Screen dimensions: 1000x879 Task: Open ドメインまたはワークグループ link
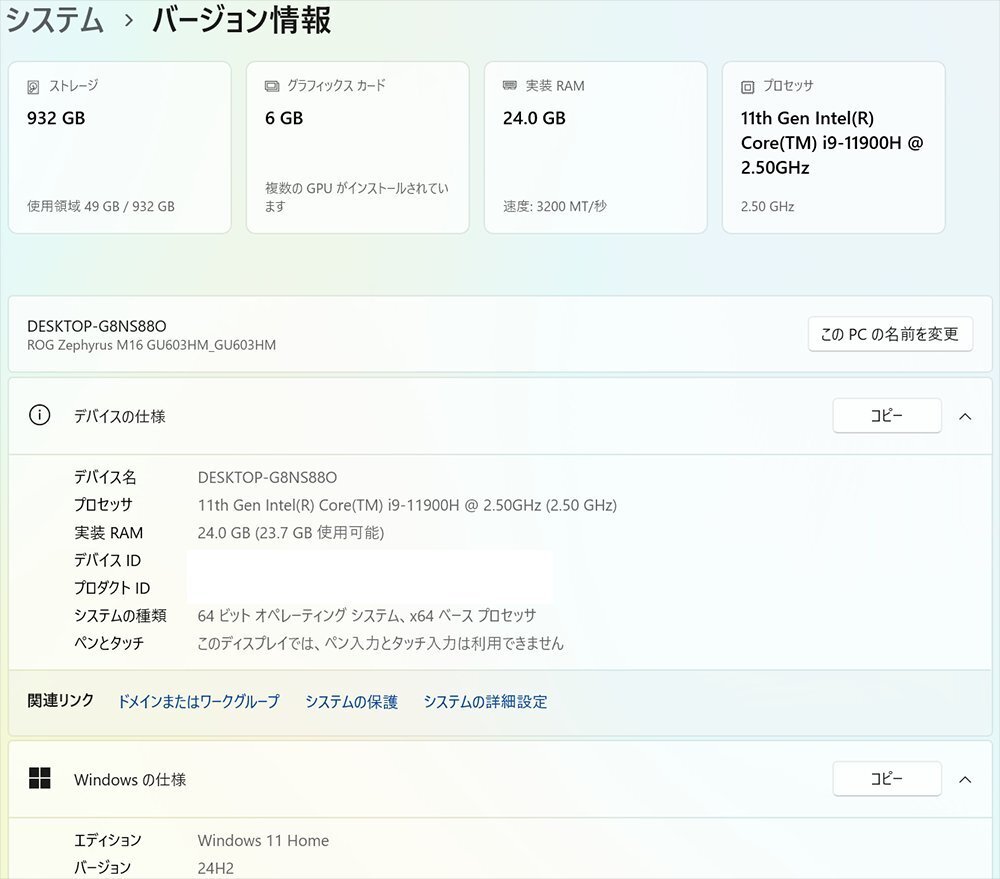pos(198,702)
